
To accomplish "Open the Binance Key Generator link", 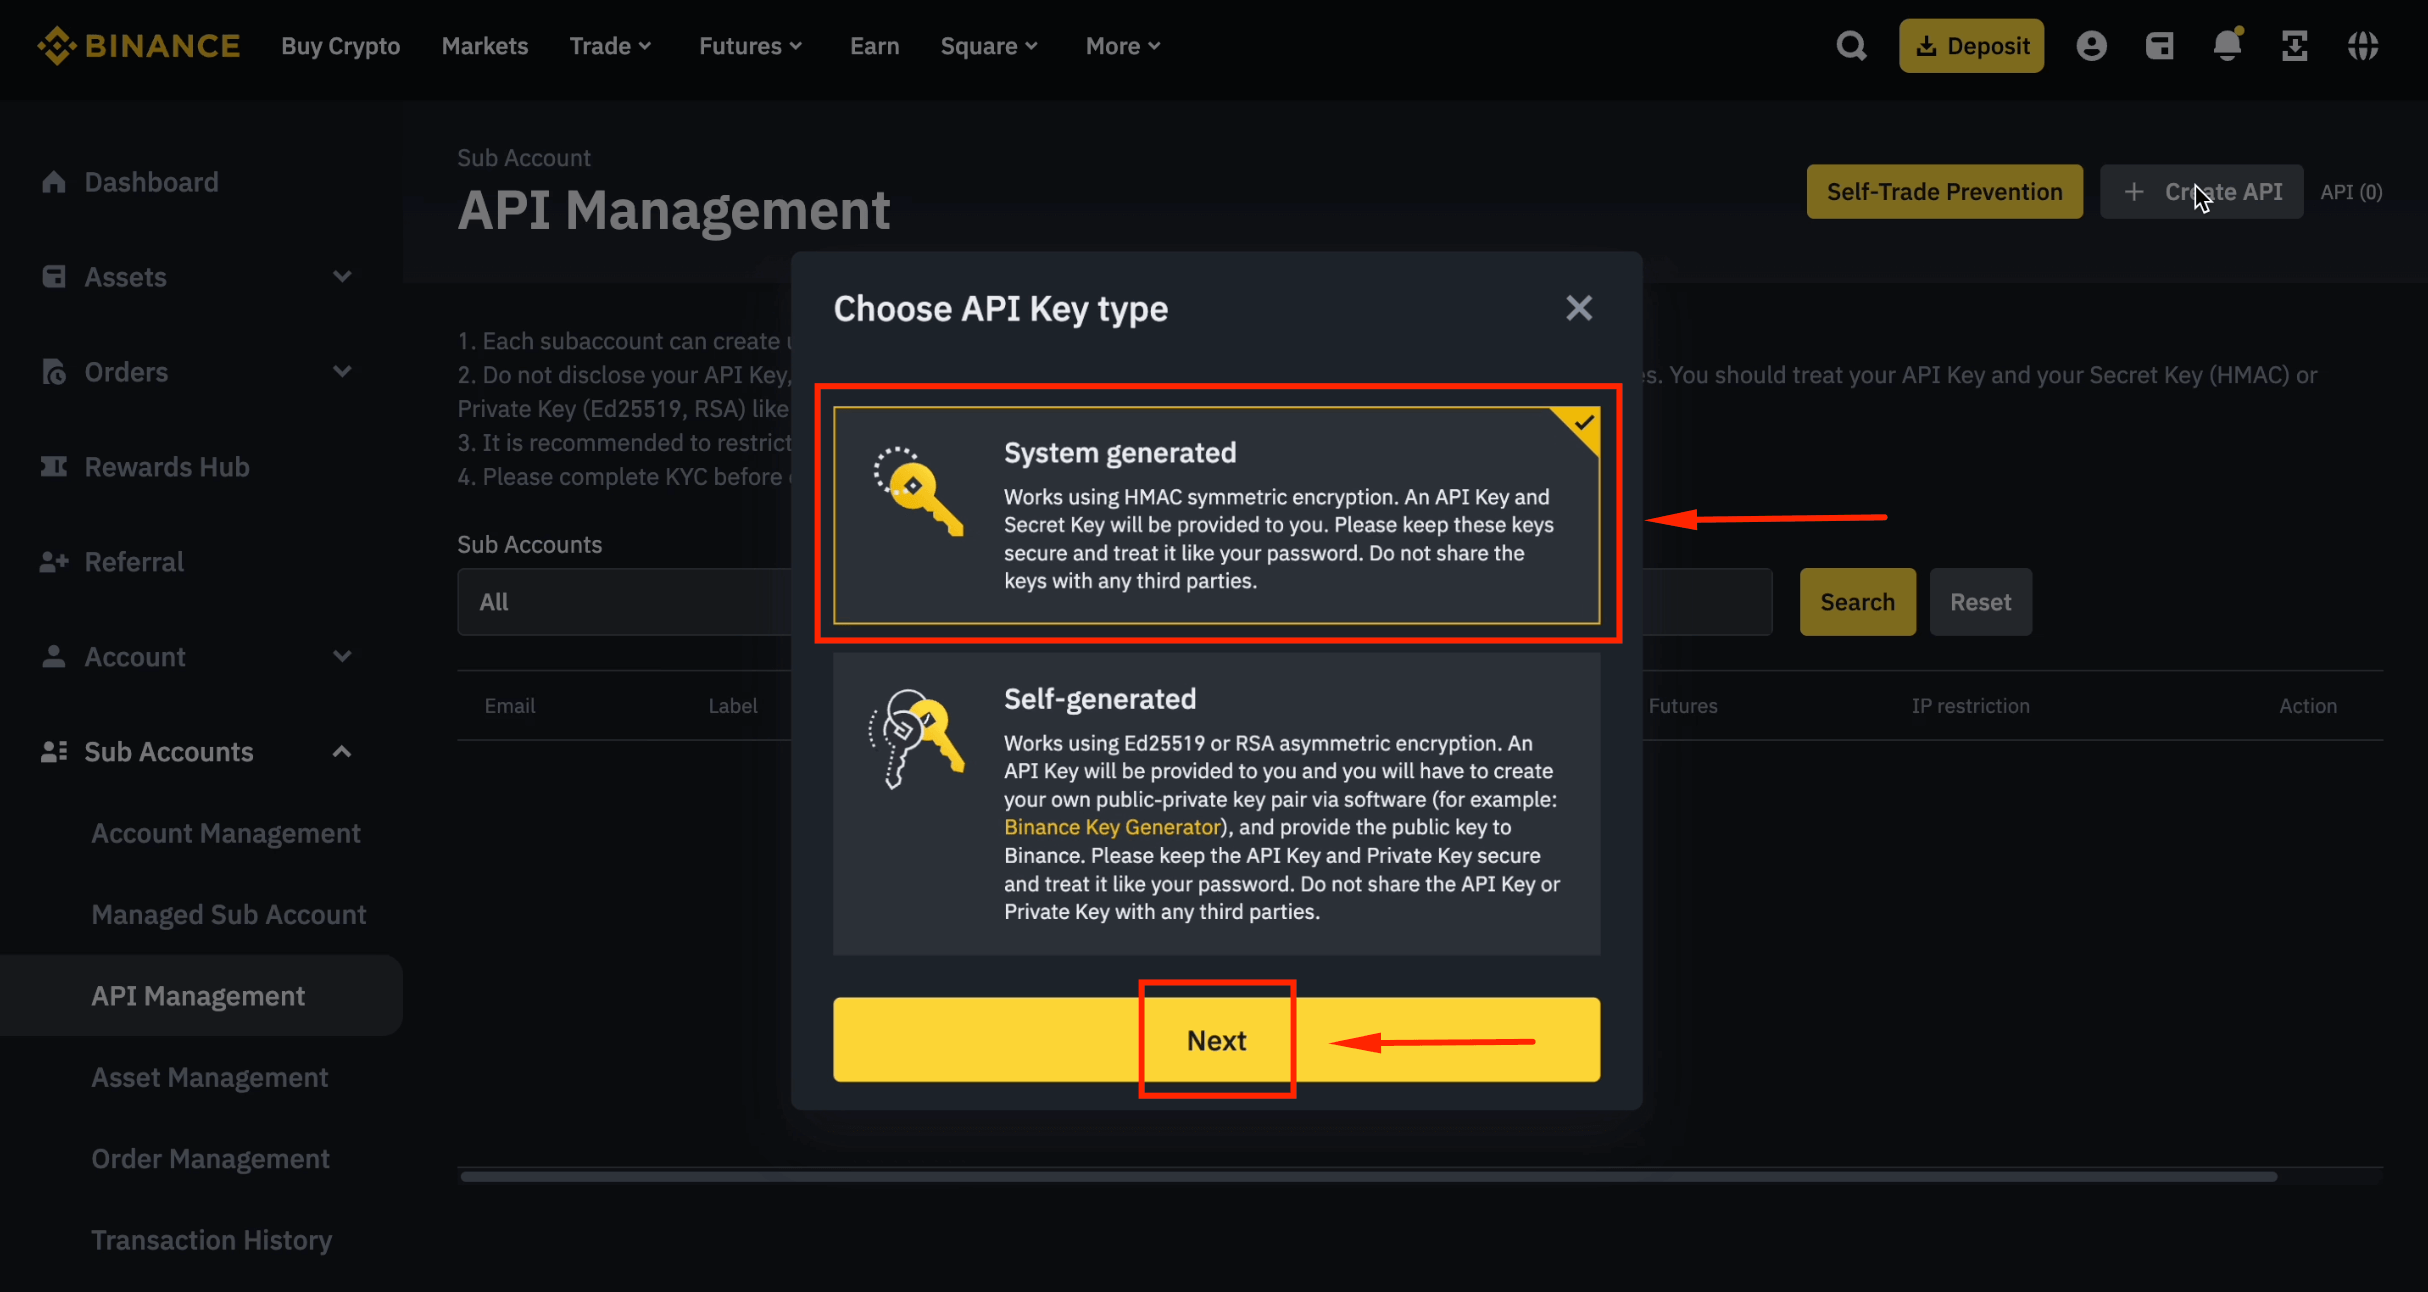I will click(1110, 827).
